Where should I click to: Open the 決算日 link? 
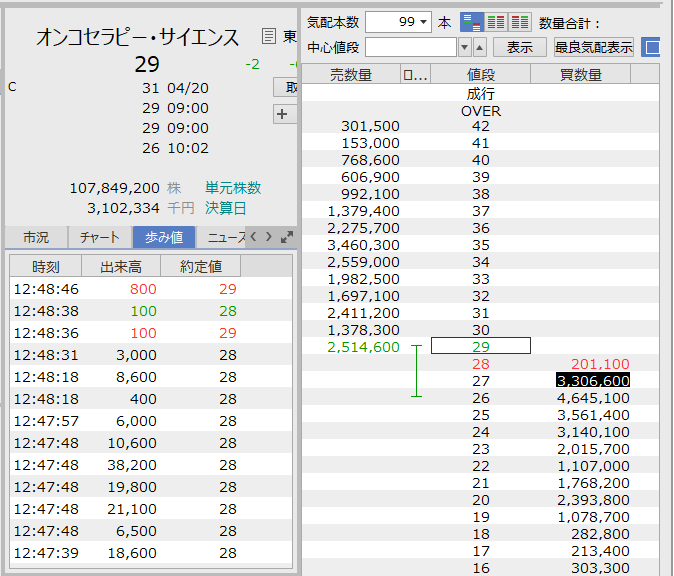point(226,208)
